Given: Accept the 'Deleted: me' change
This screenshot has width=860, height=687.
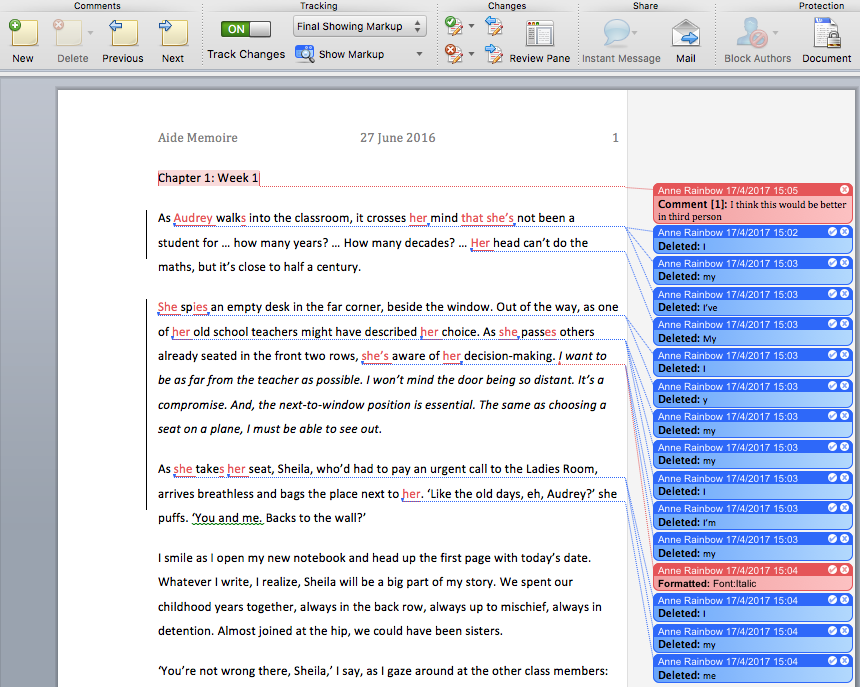Looking at the screenshot, I should (x=833, y=661).
